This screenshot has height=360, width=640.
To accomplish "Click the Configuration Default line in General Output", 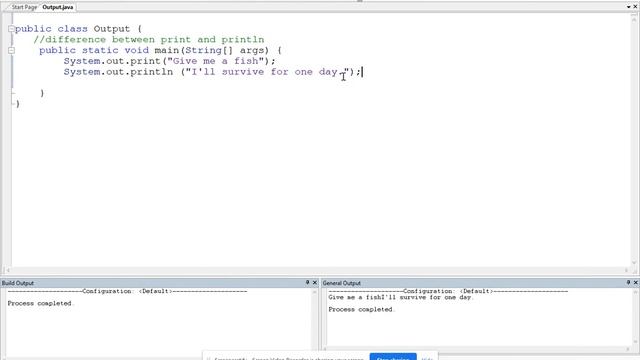I will point(448,291).
